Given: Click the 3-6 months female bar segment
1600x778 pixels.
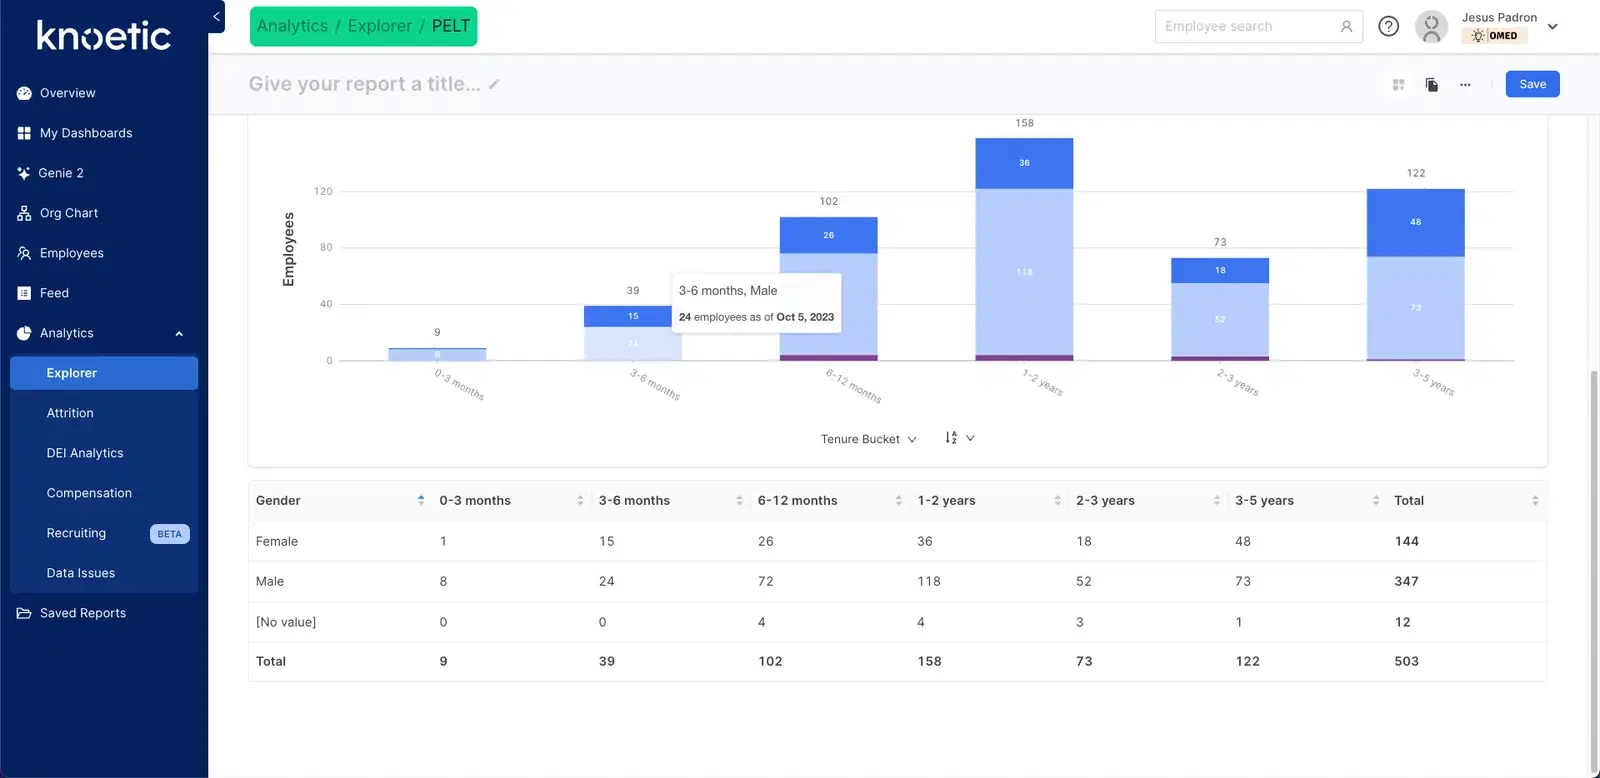Looking at the screenshot, I should click(633, 316).
